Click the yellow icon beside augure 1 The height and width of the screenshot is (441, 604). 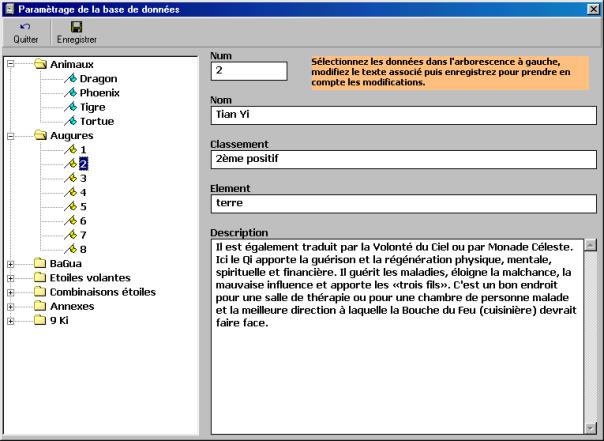[x=70, y=149]
